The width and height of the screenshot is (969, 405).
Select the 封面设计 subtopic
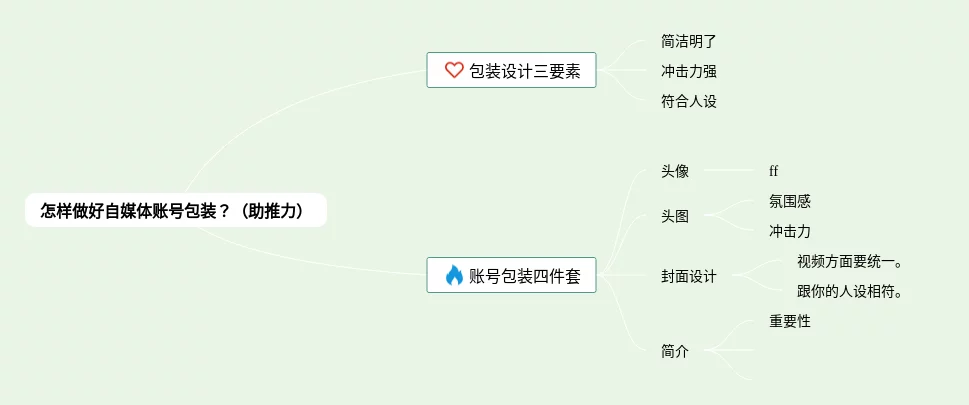pyautogui.click(x=688, y=276)
